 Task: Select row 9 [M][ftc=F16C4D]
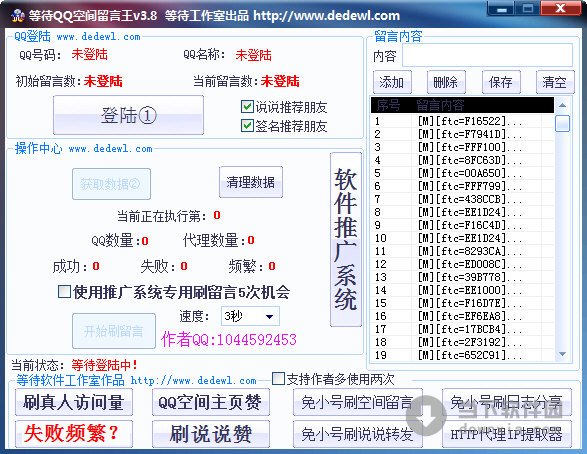tap(463, 225)
